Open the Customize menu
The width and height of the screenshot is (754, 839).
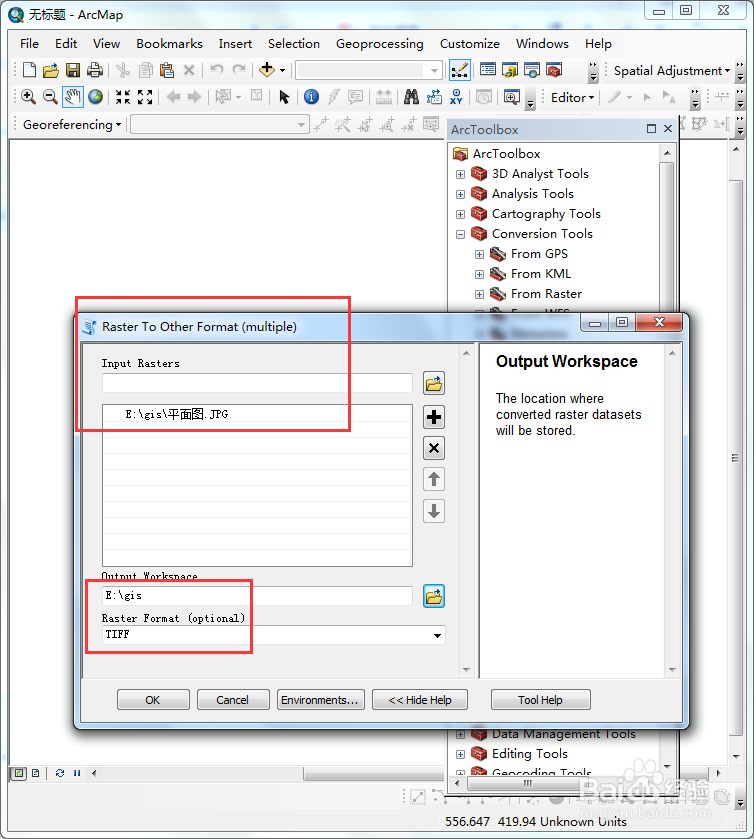[469, 44]
